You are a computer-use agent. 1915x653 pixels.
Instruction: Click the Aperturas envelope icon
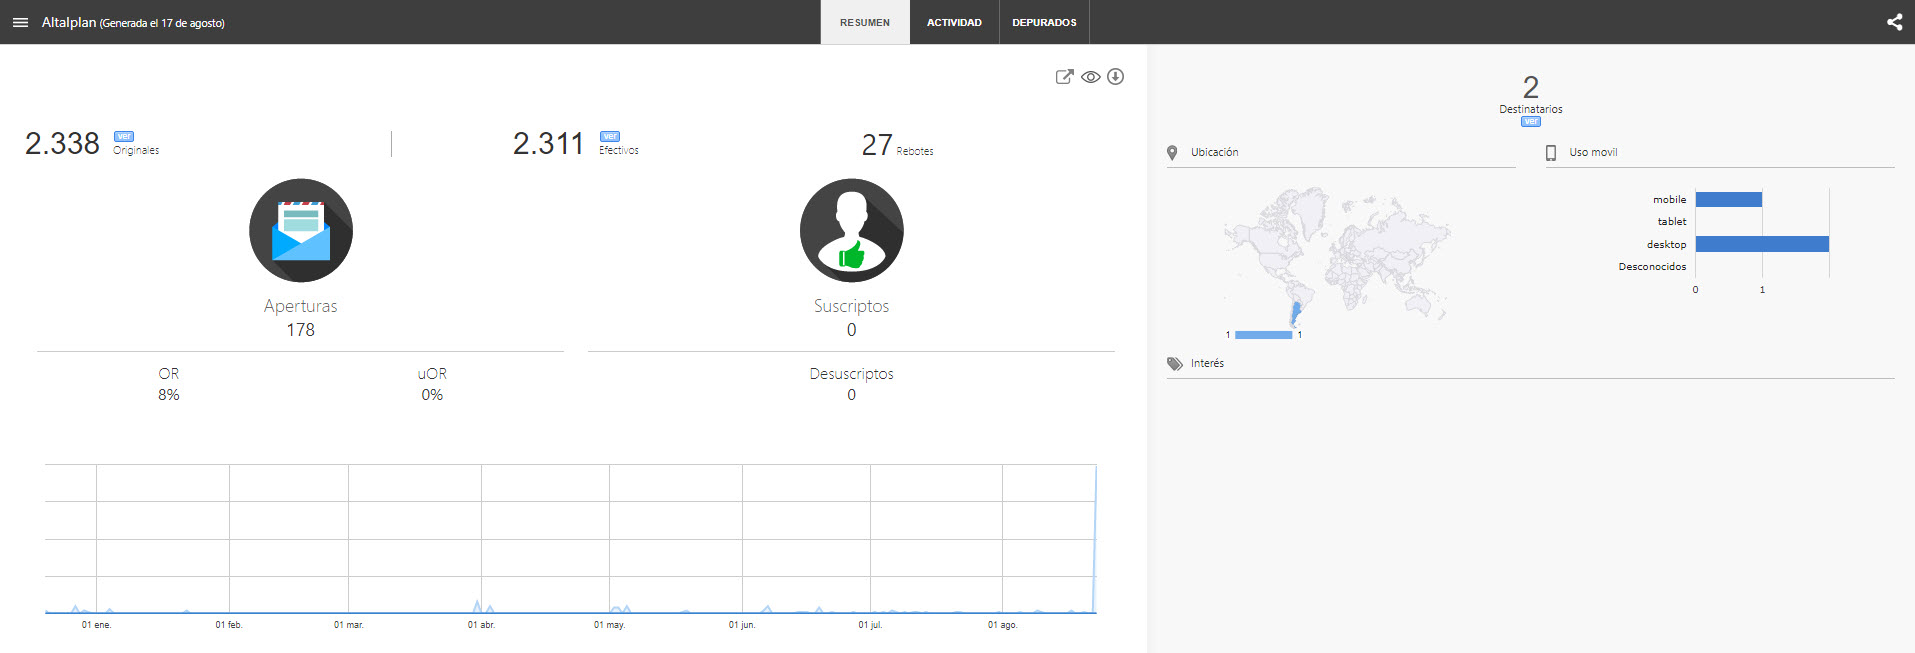coord(301,230)
